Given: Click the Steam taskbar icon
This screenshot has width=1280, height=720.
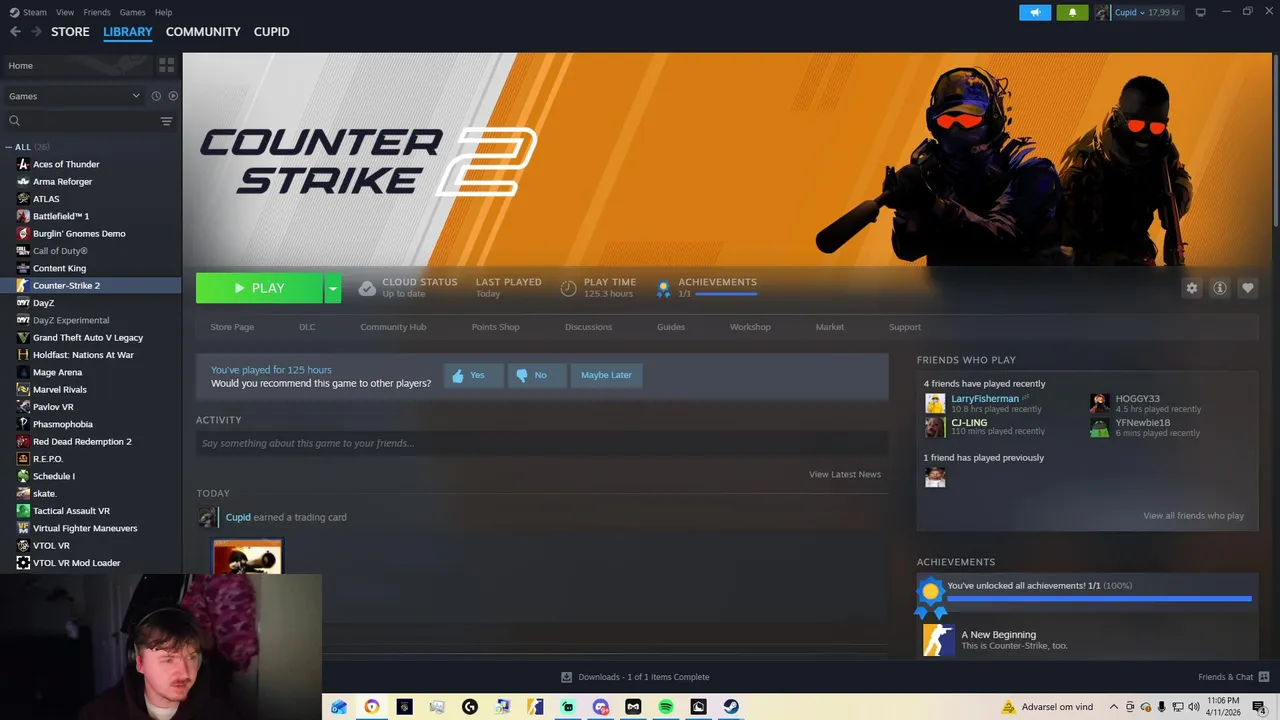Looking at the screenshot, I should 731,707.
